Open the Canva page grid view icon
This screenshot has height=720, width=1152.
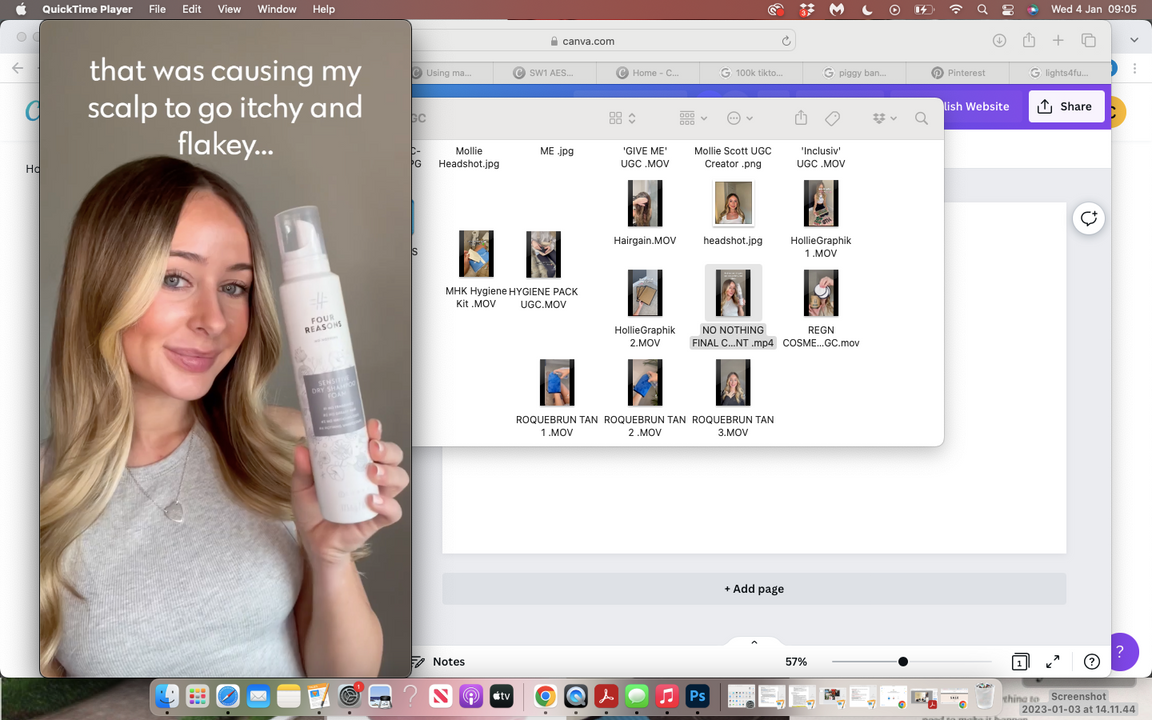coord(1020,661)
